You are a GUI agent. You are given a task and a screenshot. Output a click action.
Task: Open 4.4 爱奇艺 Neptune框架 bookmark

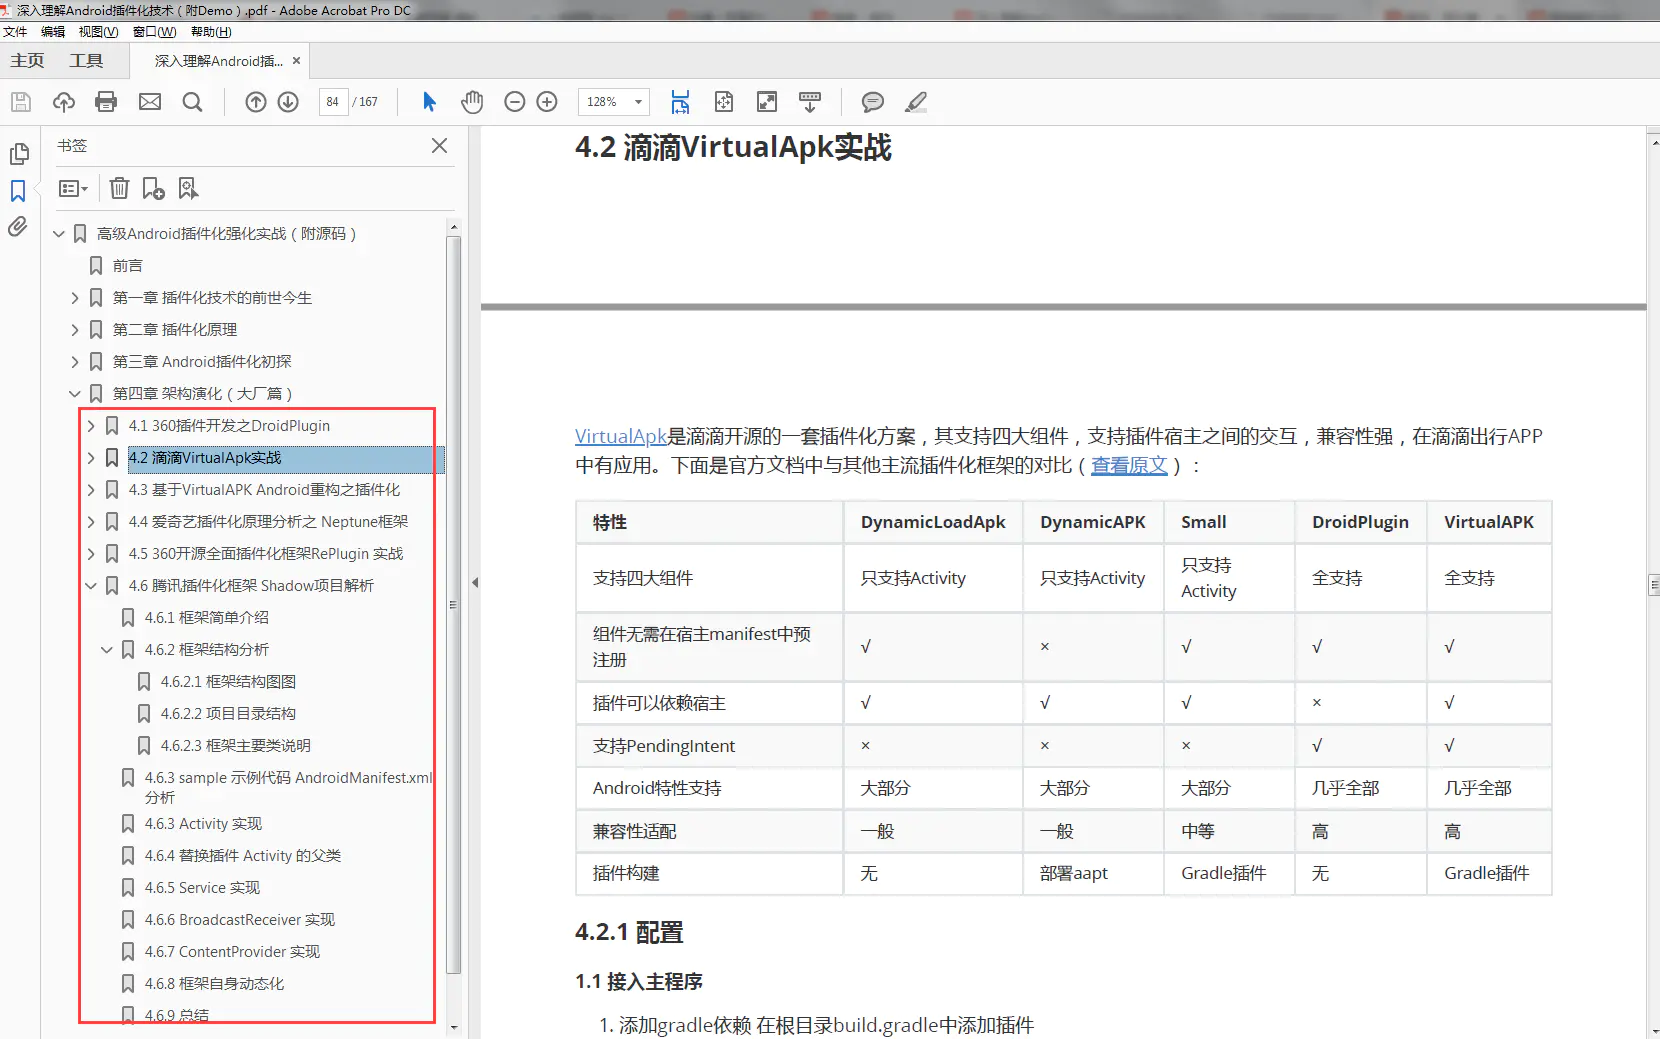(x=268, y=522)
